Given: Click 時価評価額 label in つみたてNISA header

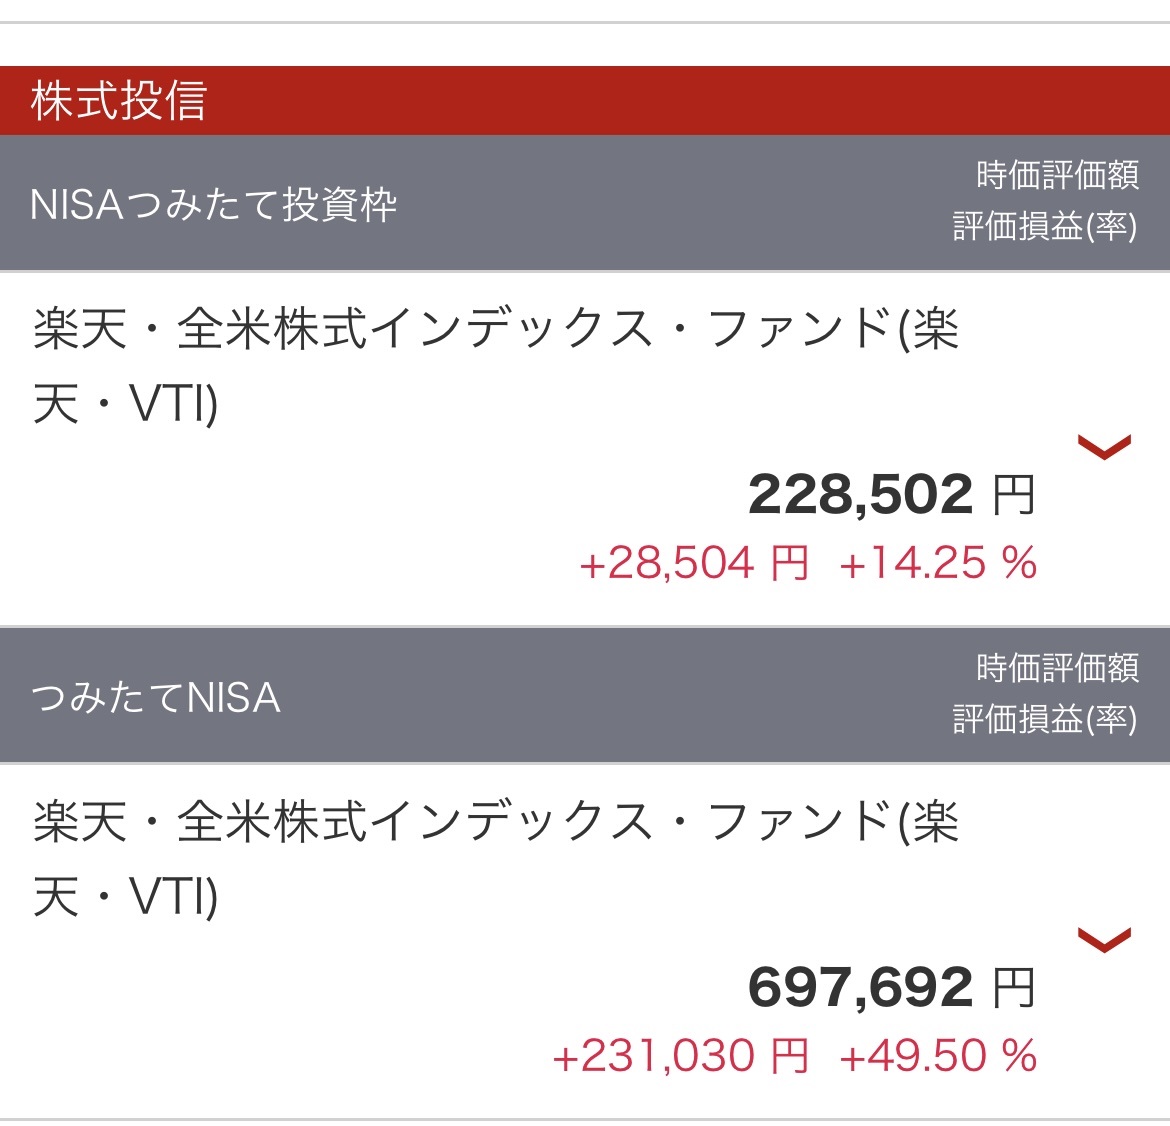Looking at the screenshot, I should pyautogui.click(x=1057, y=668).
